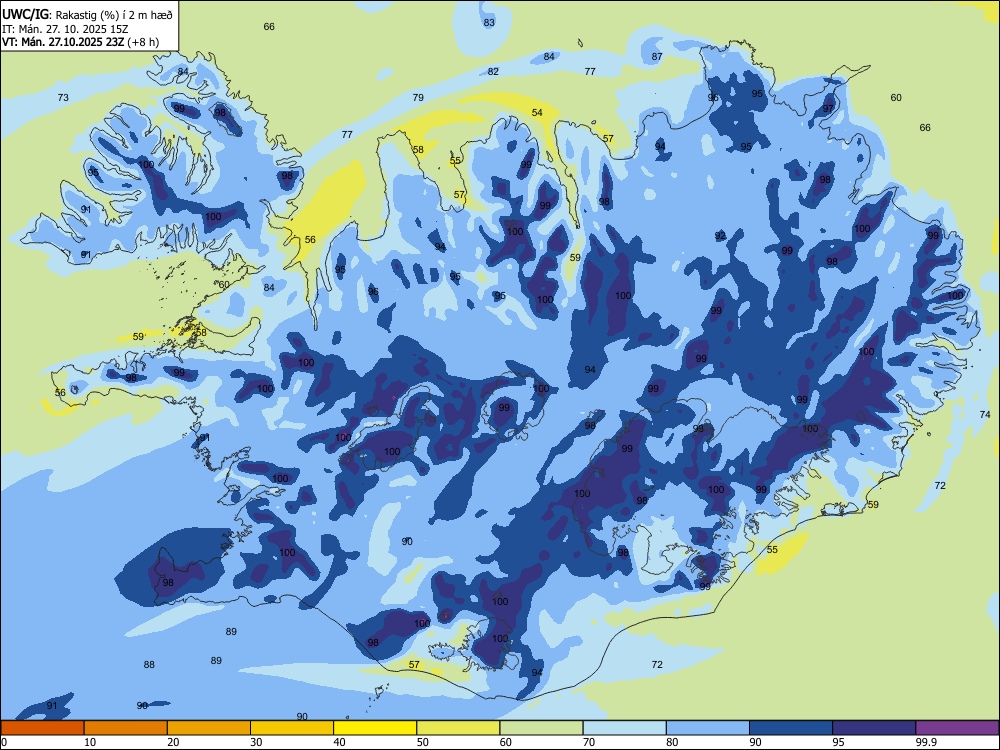Click the humidity value 83 on the map

489,22
